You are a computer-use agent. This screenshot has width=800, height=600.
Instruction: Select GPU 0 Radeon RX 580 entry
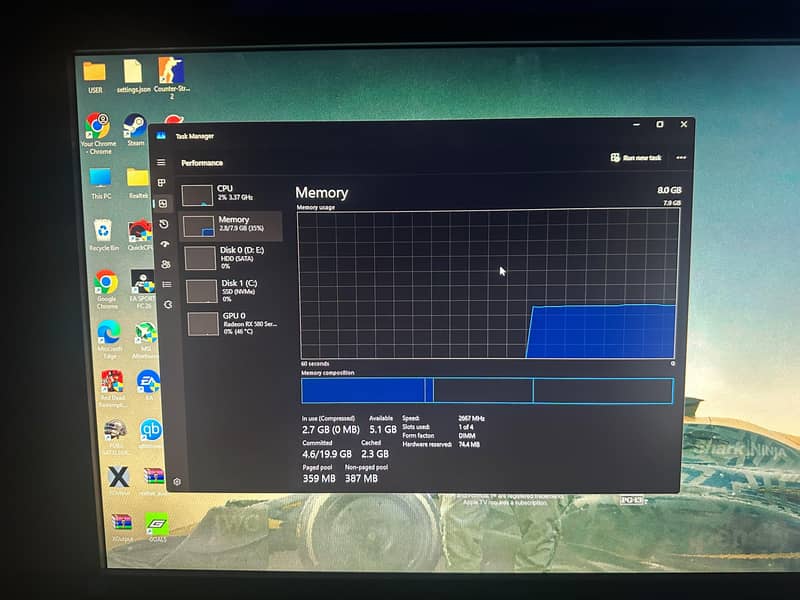pos(236,323)
